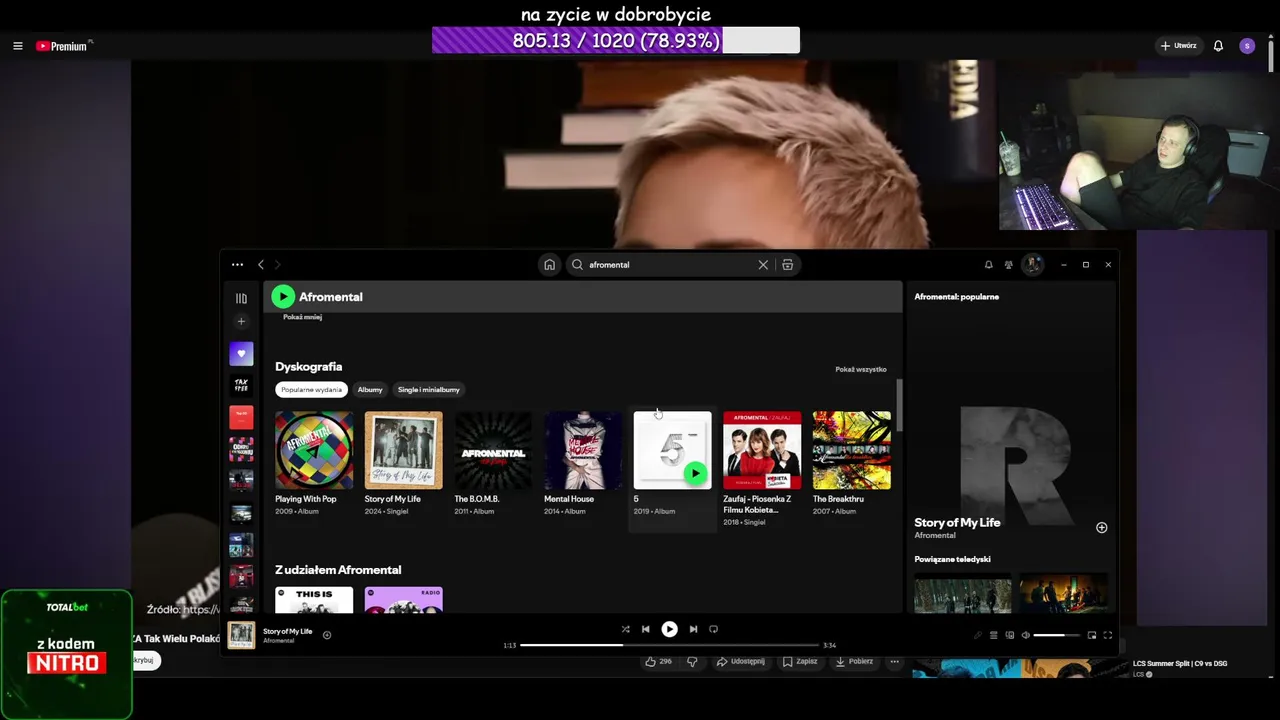Open Liked Songs in the sidebar

tap(241, 353)
